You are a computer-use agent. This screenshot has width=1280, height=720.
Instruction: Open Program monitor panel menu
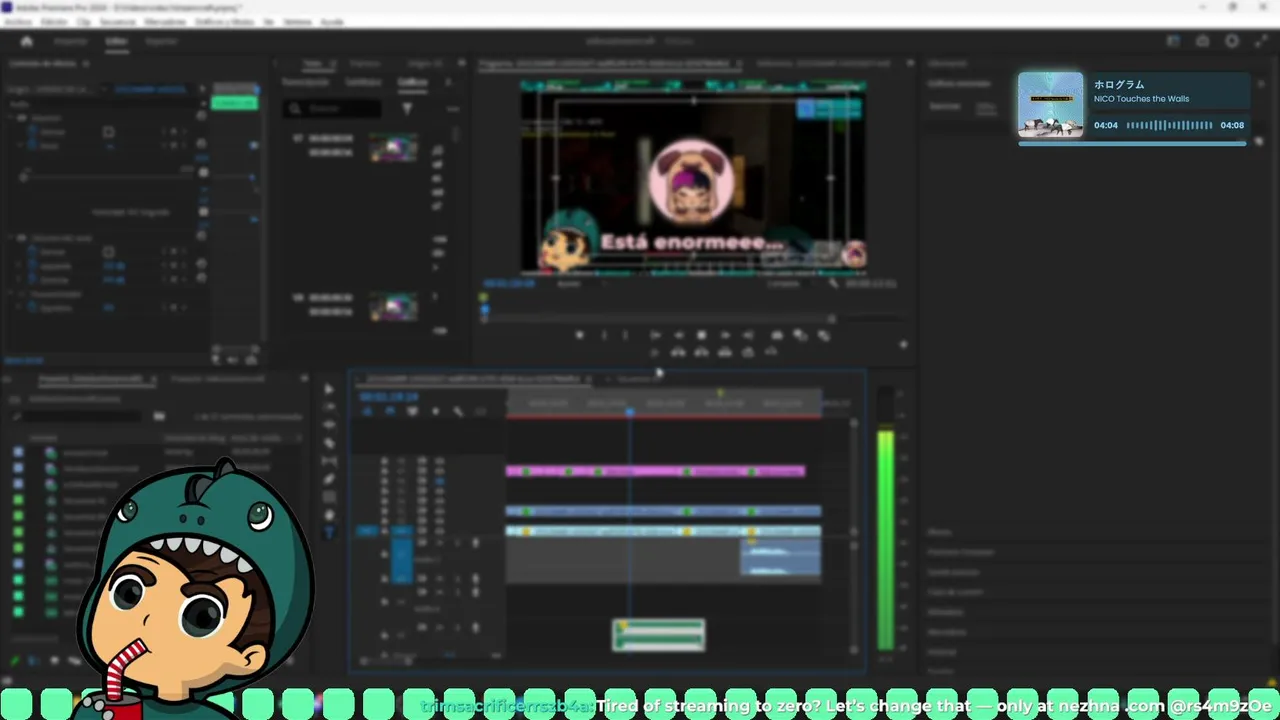(739, 63)
